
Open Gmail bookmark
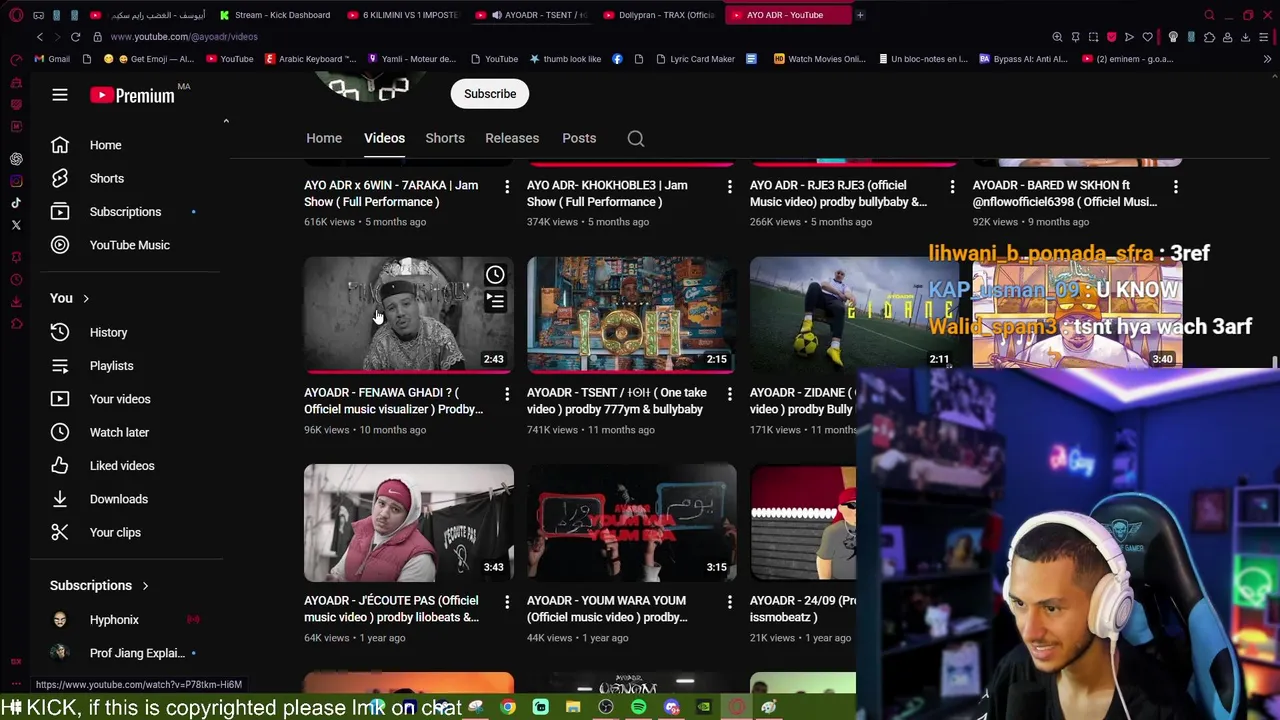point(52,59)
